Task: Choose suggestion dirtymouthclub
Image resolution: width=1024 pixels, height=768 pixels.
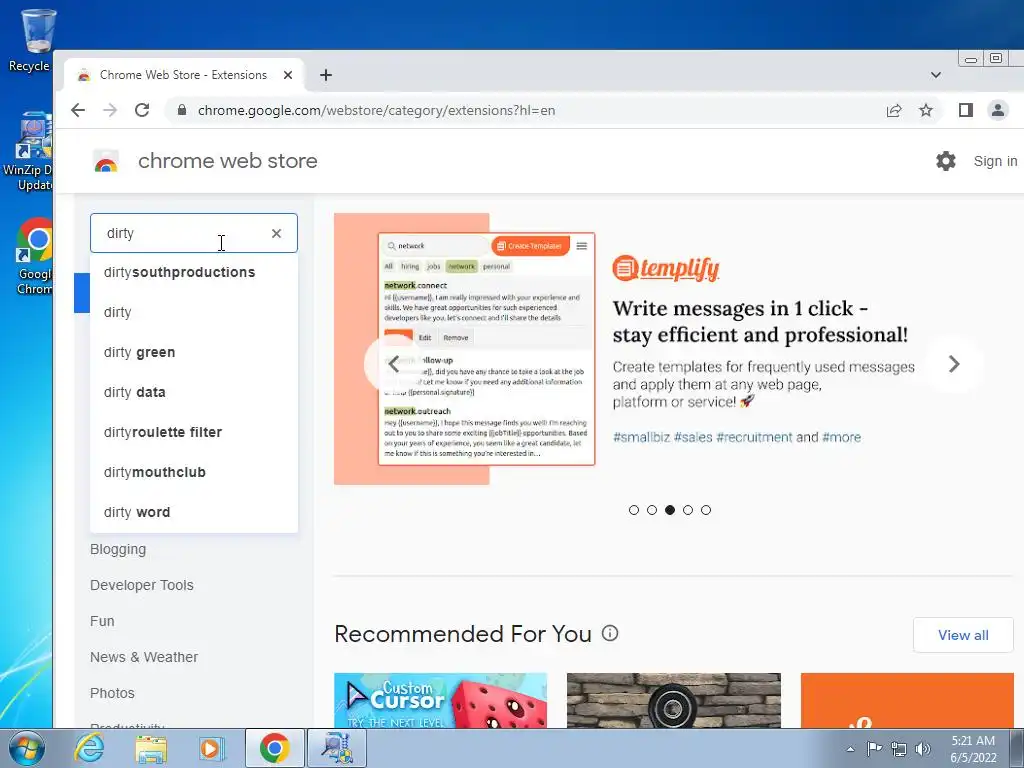Action: tap(194, 472)
